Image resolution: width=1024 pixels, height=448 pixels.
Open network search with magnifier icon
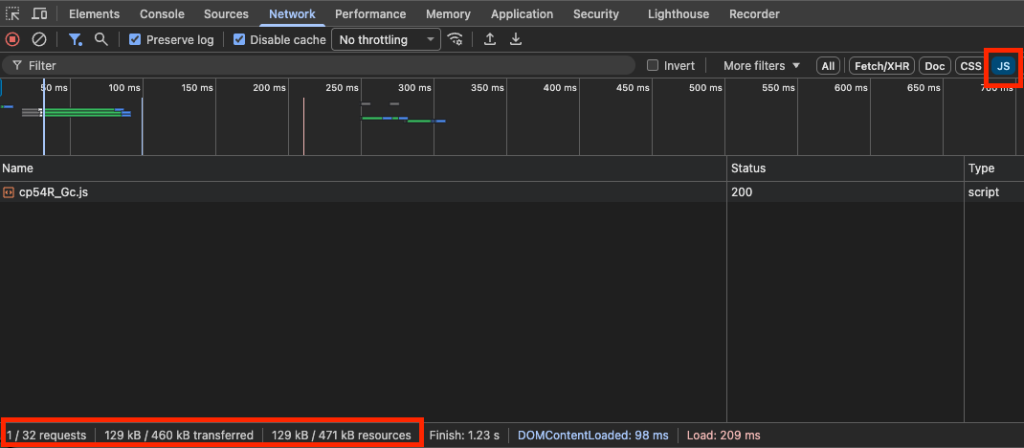(101, 39)
